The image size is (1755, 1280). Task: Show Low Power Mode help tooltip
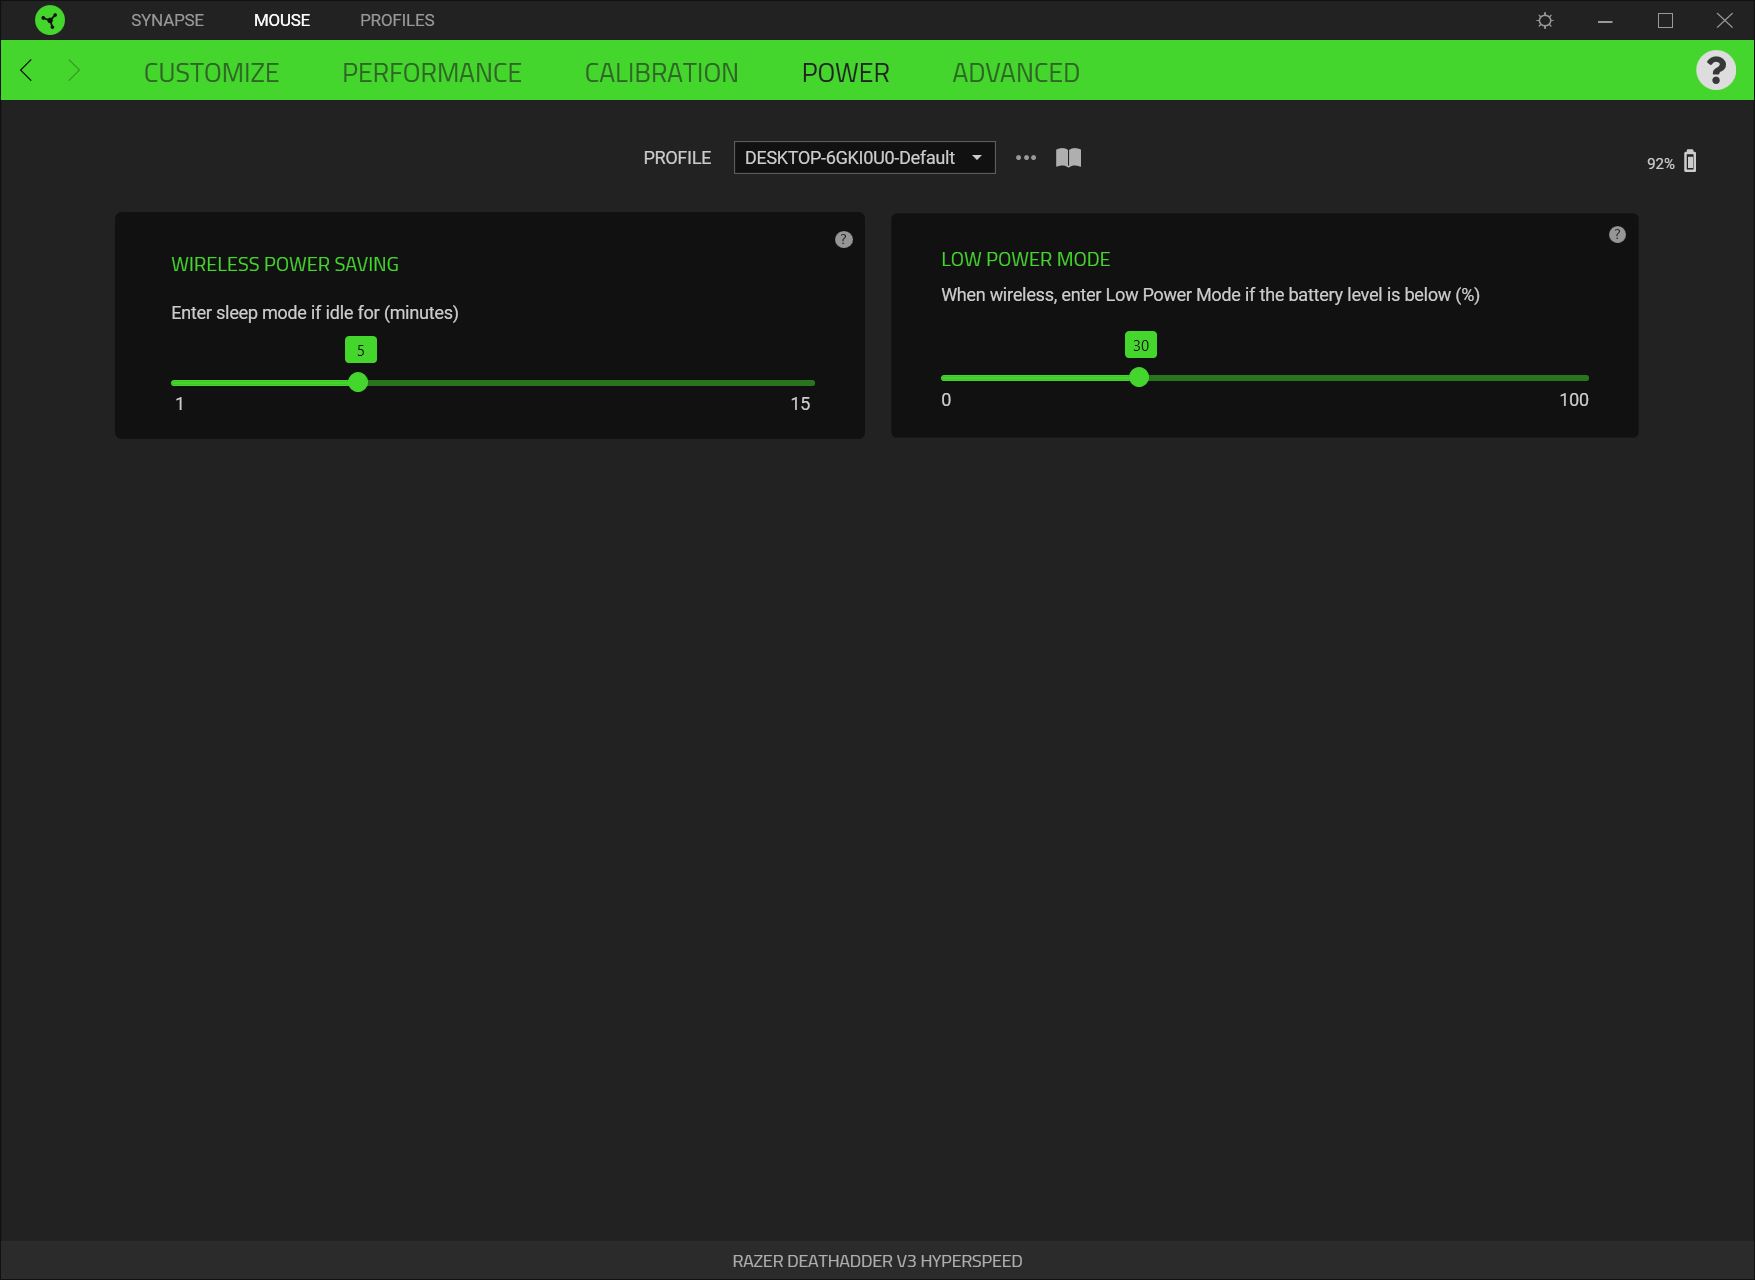point(1617,234)
